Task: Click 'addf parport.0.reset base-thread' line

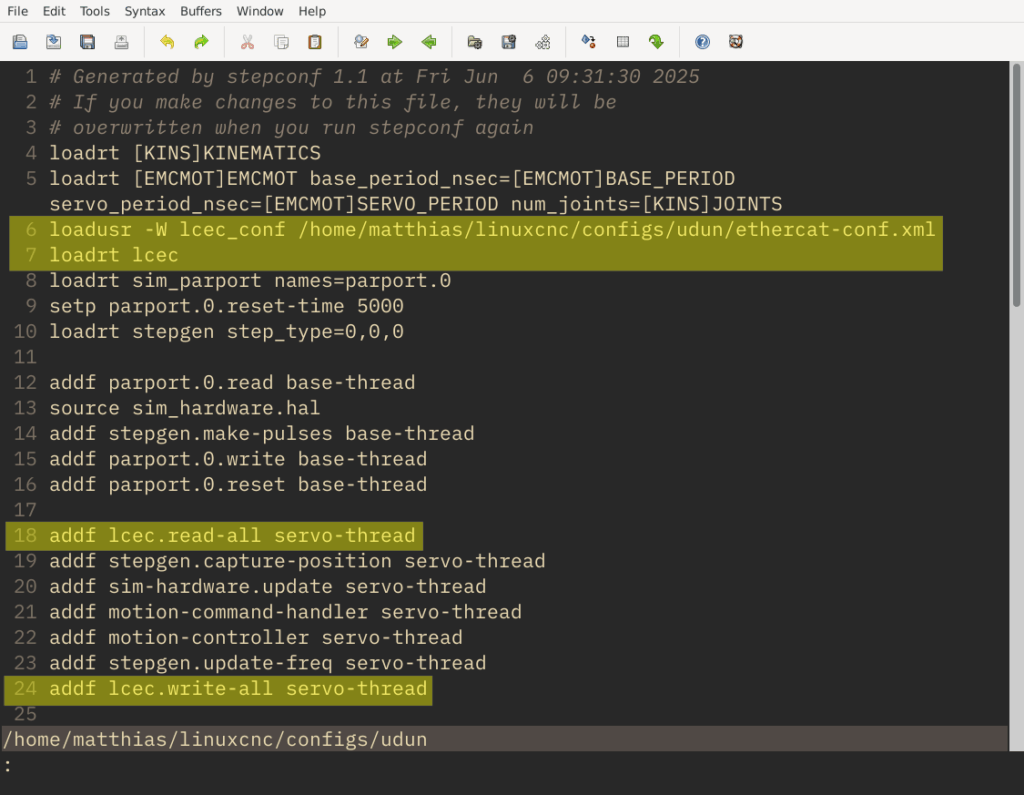Action: click(238, 484)
